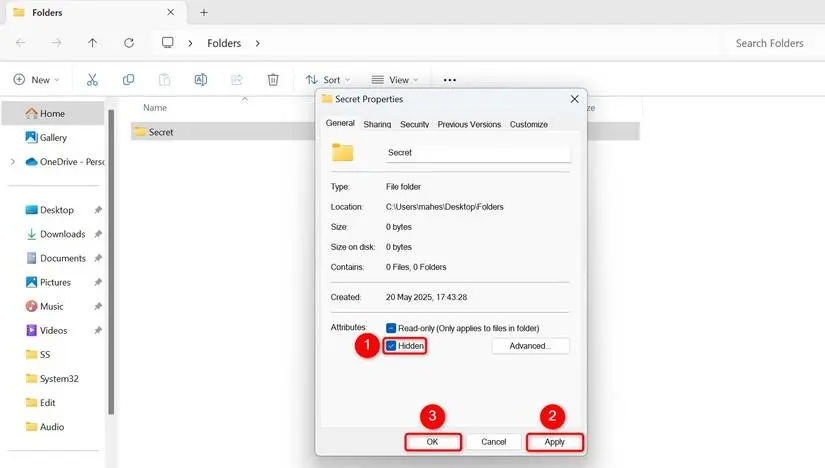Click the Copy icon in toolbar
This screenshot has height=468, width=825.
click(128, 79)
